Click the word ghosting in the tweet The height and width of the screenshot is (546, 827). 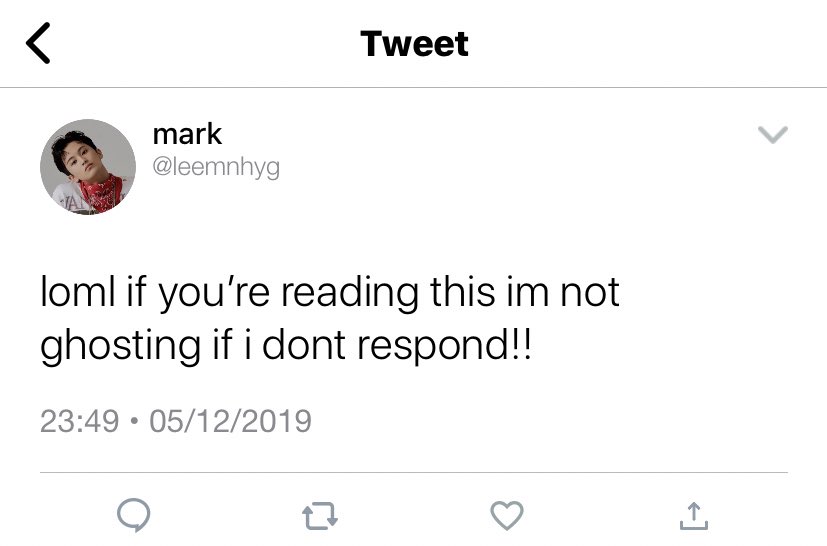pos(120,347)
